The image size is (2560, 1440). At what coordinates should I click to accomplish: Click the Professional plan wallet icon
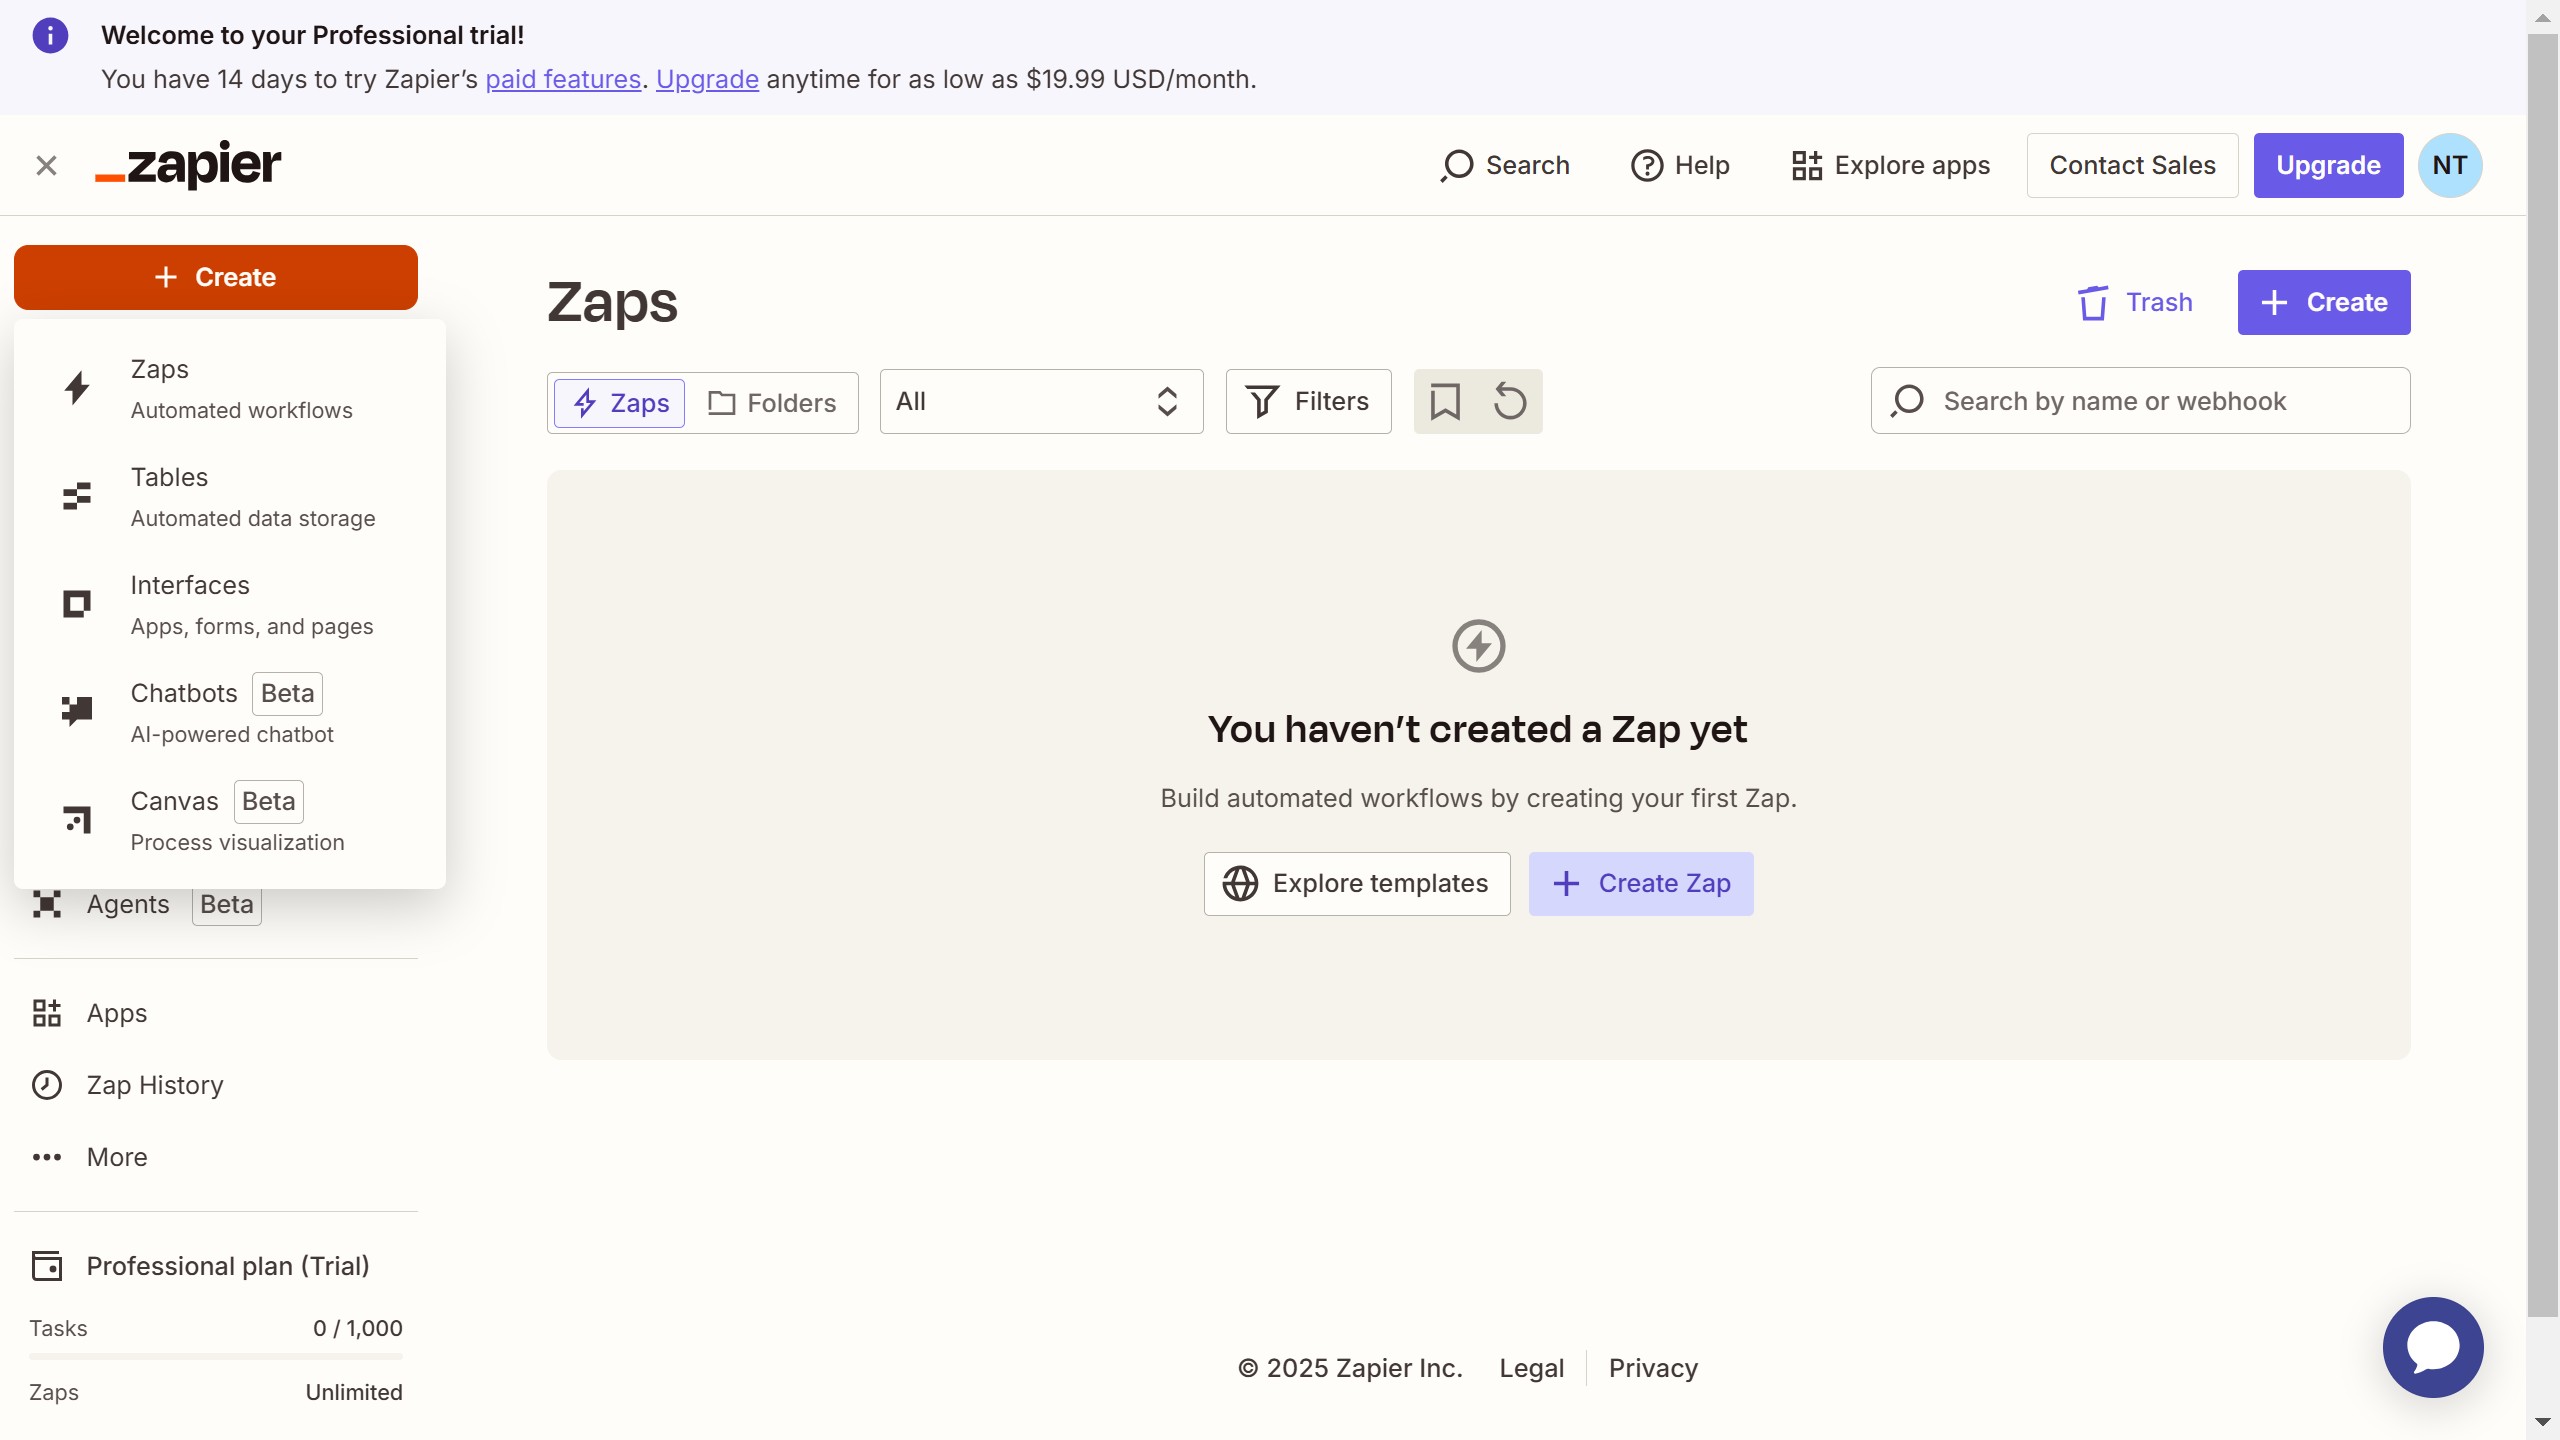pos(47,1266)
